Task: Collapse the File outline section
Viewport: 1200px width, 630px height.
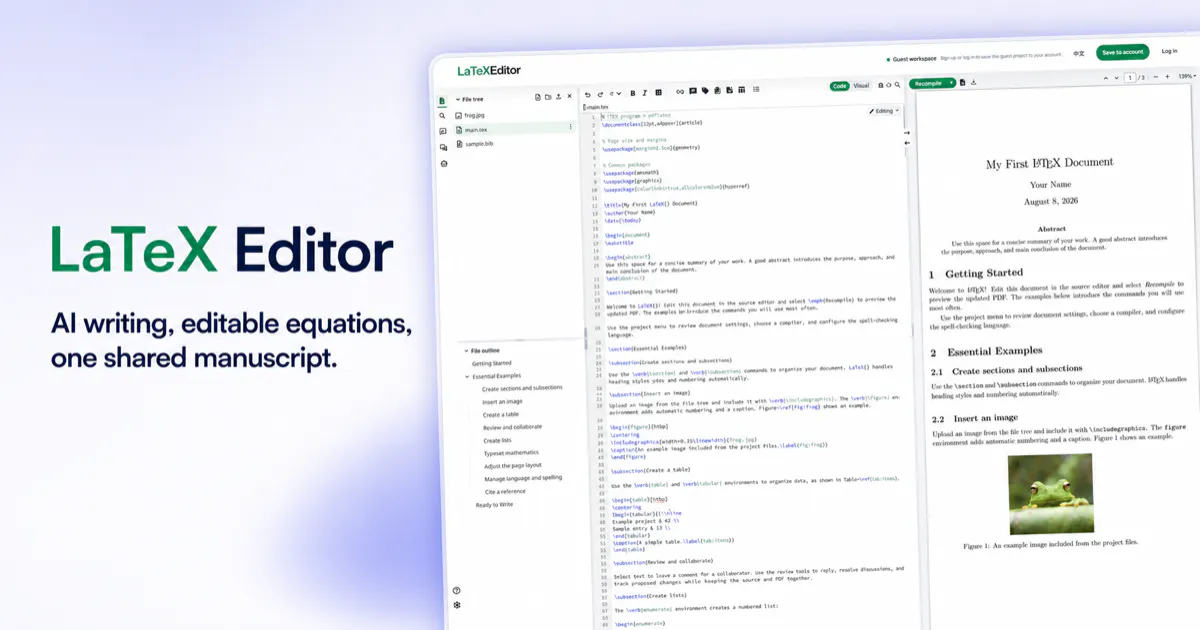Action: (x=466, y=351)
